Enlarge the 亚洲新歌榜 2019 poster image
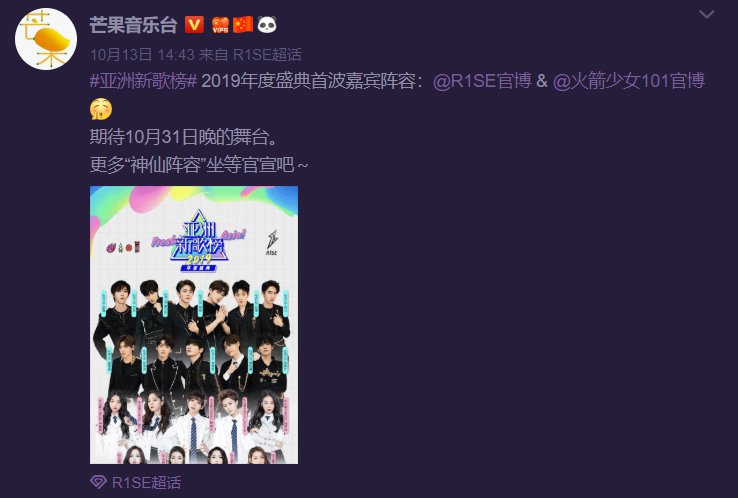 point(194,325)
